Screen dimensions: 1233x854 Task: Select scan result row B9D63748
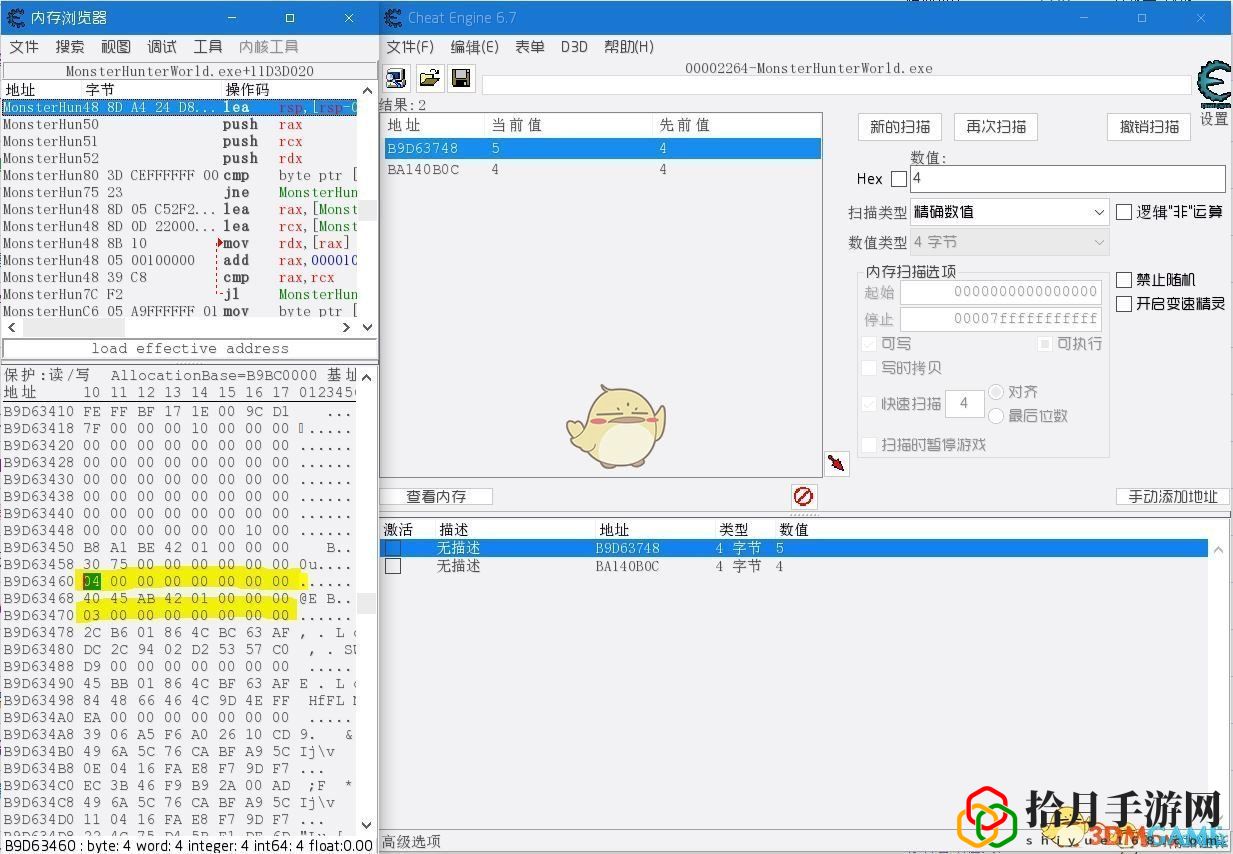603,148
